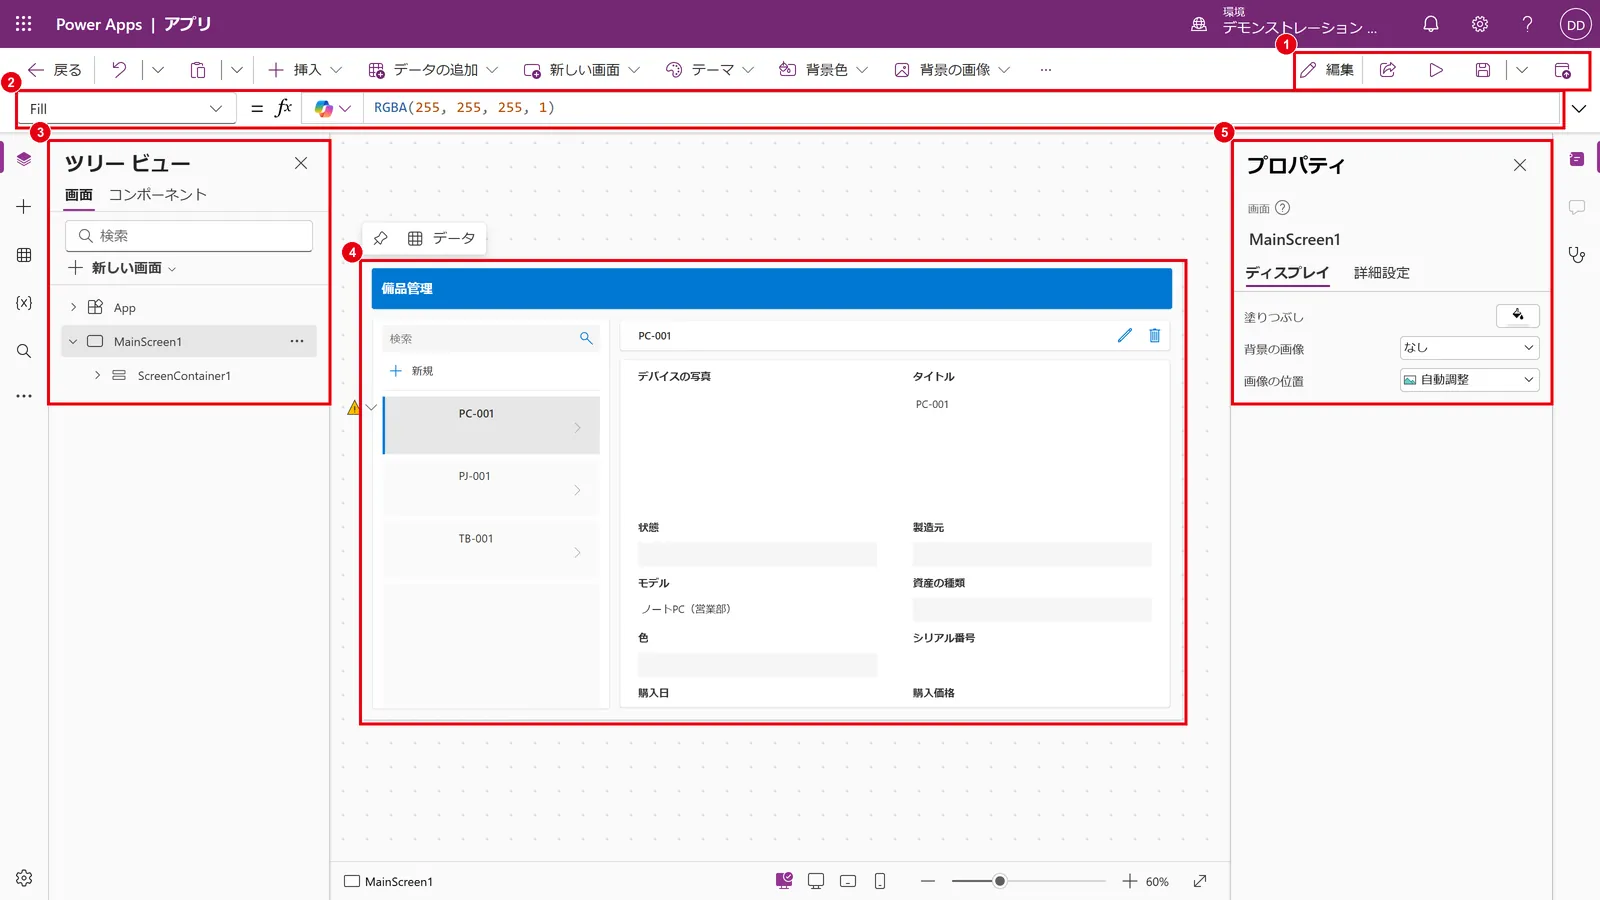Image resolution: width=1600 pixels, height=900 pixels.
Task: Open the Copilot formula assistant icon
Action: click(x=323, y=108)
